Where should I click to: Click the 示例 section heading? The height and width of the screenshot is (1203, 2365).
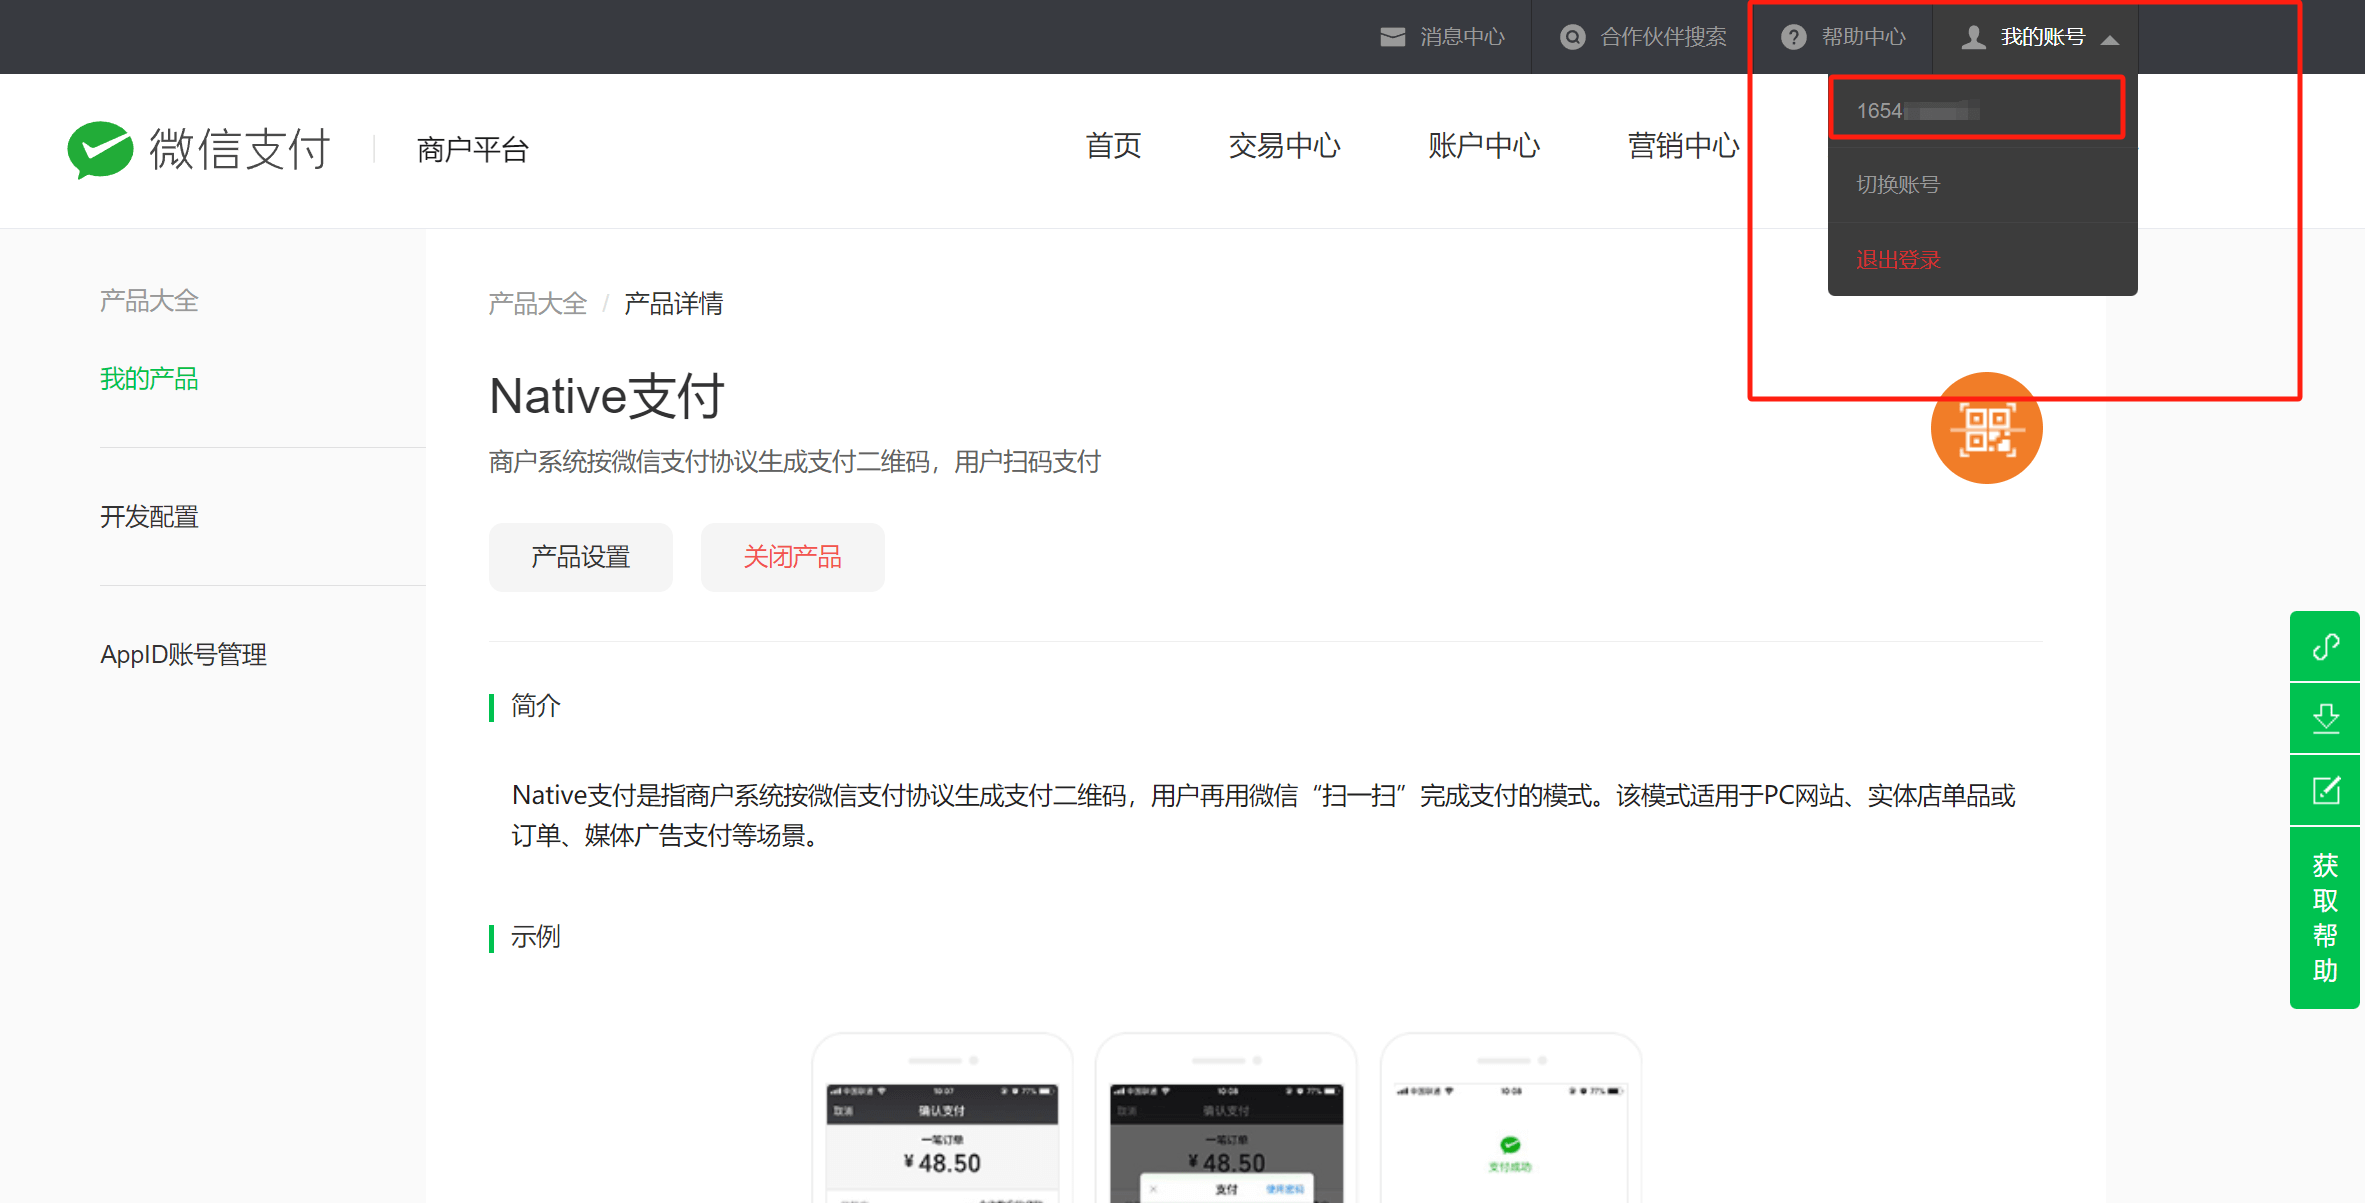pos(535,937)
